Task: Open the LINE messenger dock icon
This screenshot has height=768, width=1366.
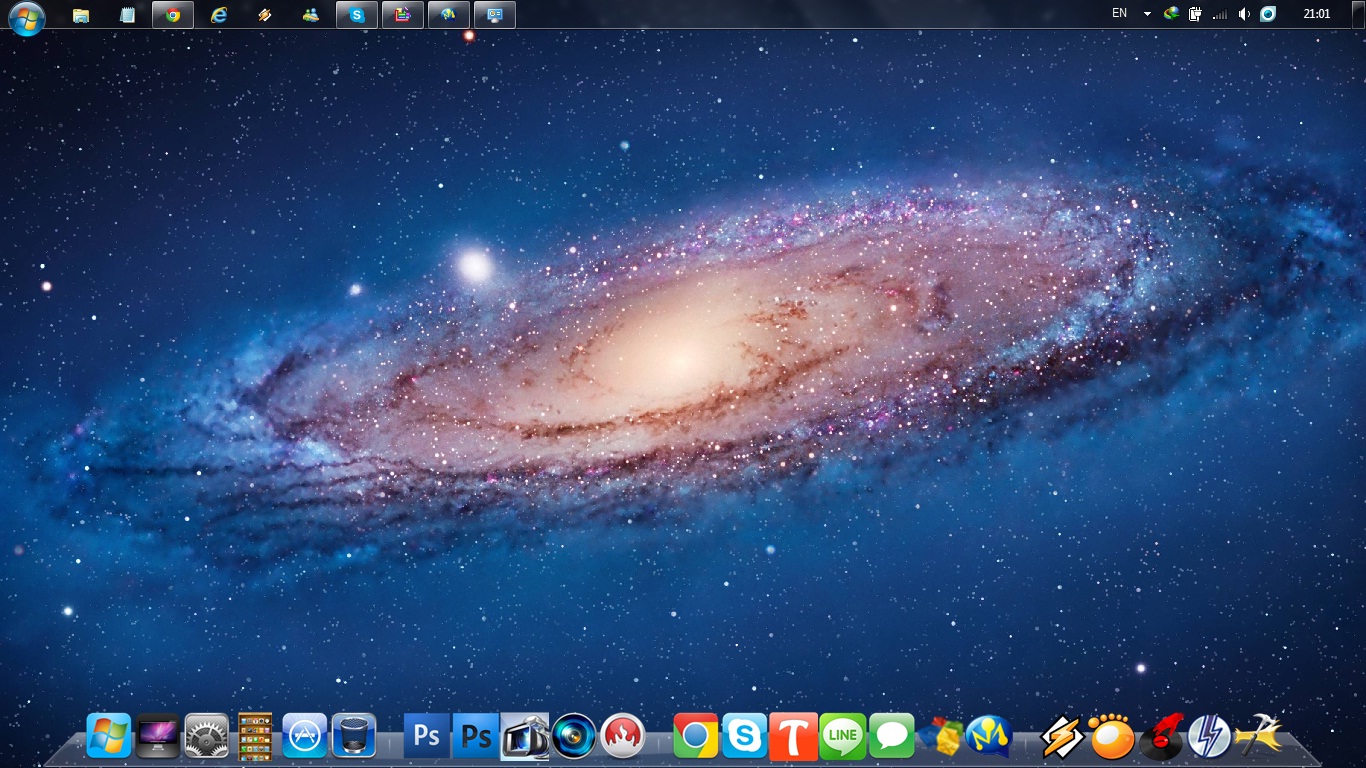Action: tap(843, 738)
